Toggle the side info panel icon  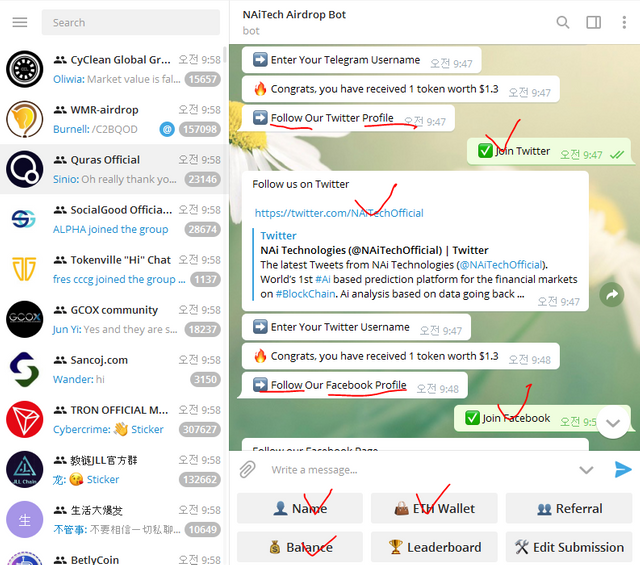pyautogui.click(x=593, y=22)
